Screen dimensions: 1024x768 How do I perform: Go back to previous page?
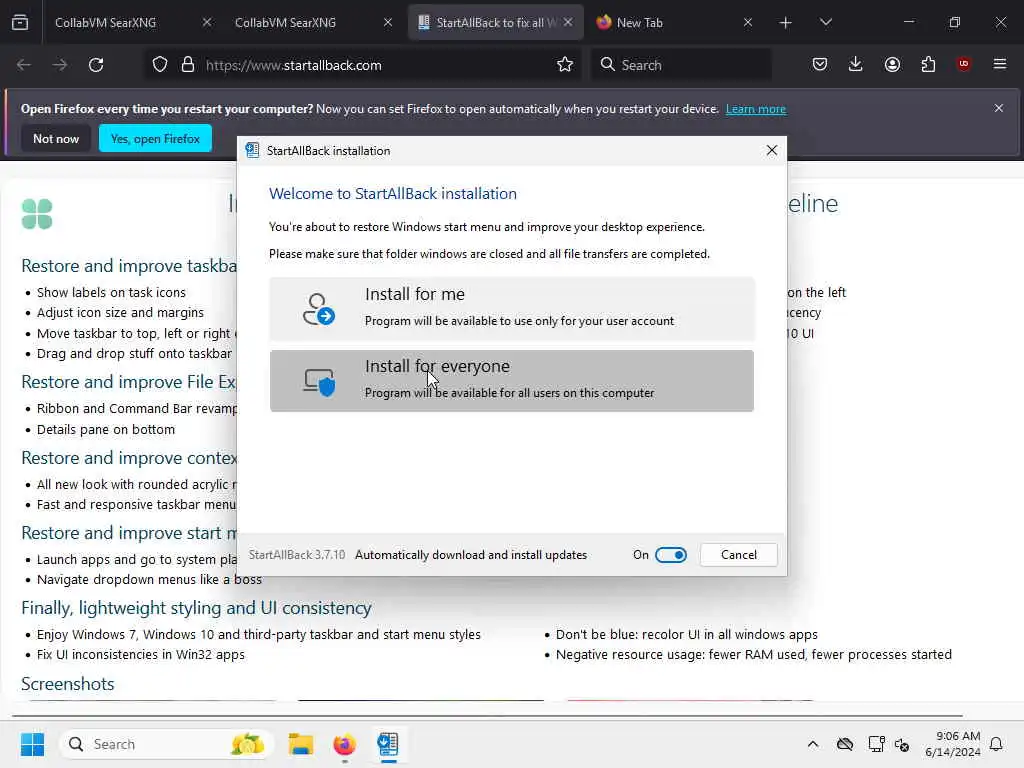[x=24, y=65]
